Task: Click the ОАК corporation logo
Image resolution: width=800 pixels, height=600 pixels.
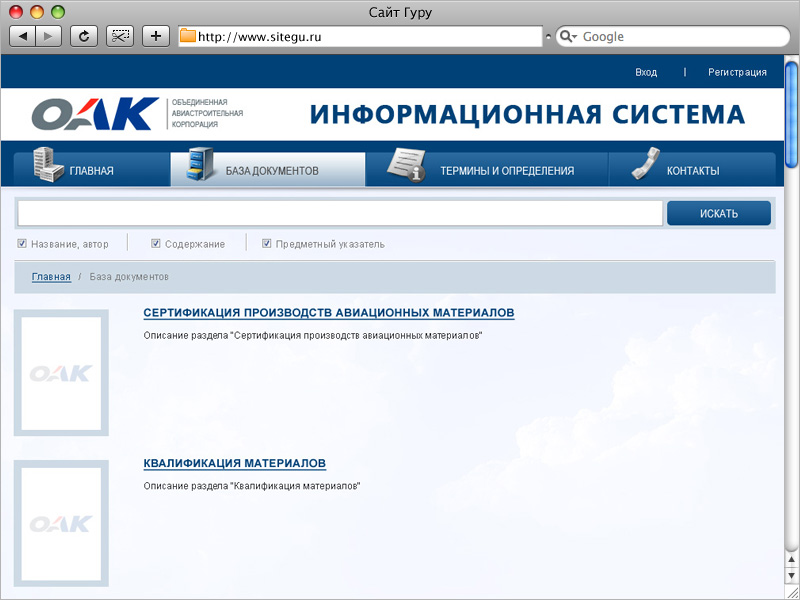Action: [95, 114]
